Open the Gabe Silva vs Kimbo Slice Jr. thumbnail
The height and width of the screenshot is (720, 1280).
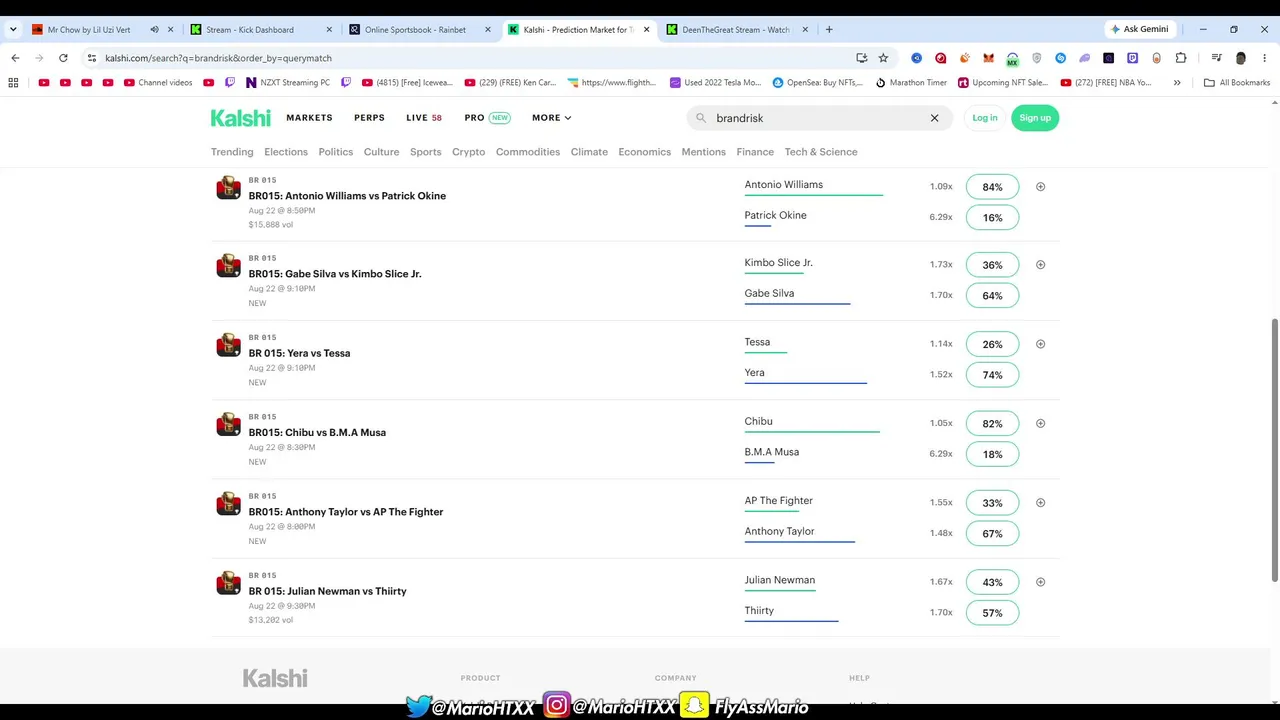[x=229, y=266]
